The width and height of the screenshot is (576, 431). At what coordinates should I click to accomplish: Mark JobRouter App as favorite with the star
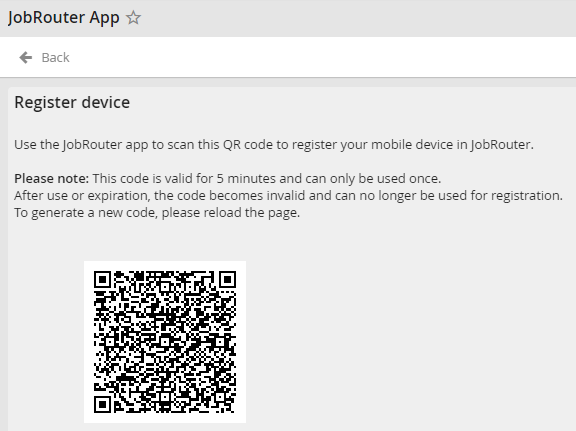click(x=133, y=17)
